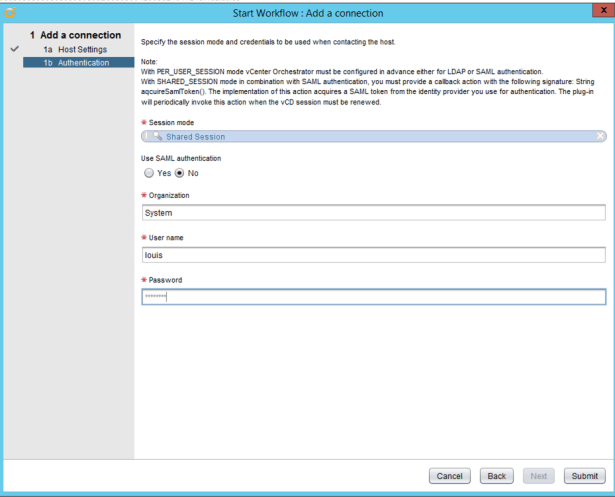Select No for SAML authentication

pos(180,173)
